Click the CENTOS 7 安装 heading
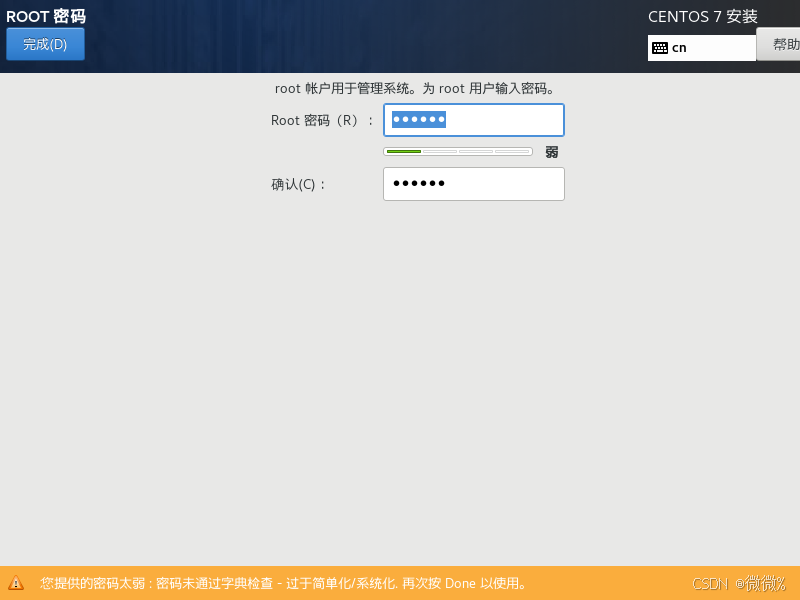 (x=703, y=17)
